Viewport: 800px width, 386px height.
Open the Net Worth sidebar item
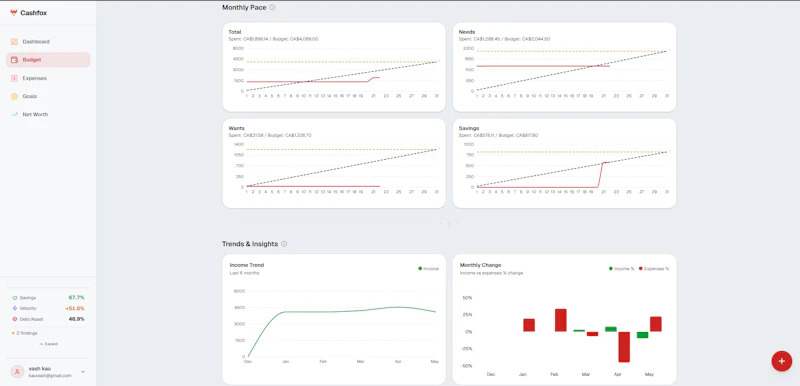(x=48, y=115)
